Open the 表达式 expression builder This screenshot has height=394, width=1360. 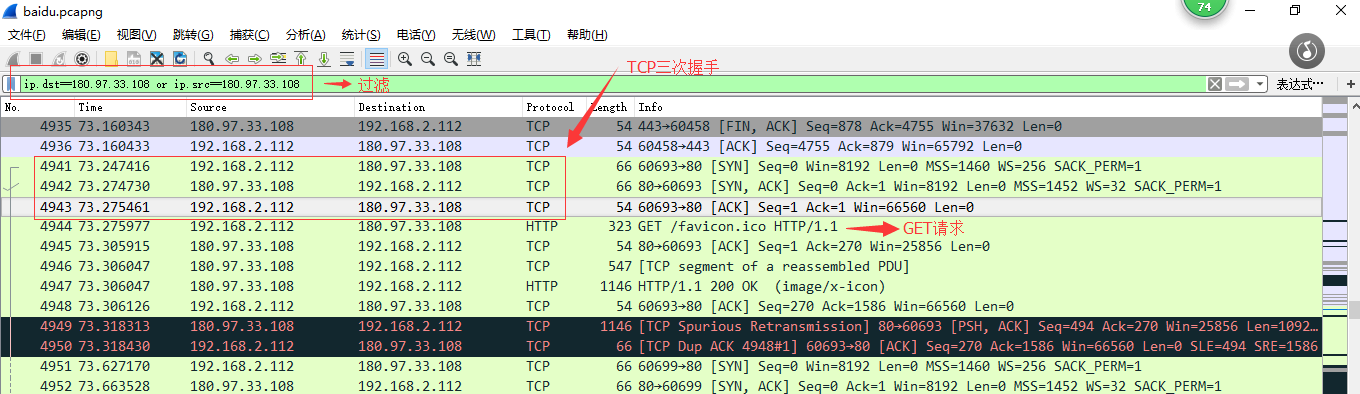1299,84
